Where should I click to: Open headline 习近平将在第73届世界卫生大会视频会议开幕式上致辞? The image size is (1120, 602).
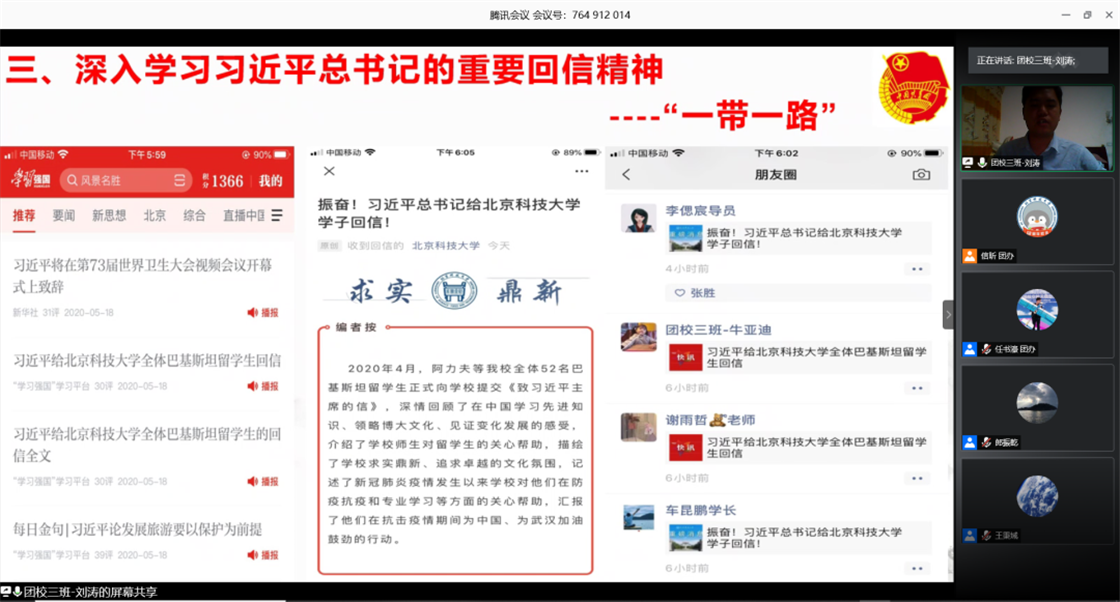[142, 276]
